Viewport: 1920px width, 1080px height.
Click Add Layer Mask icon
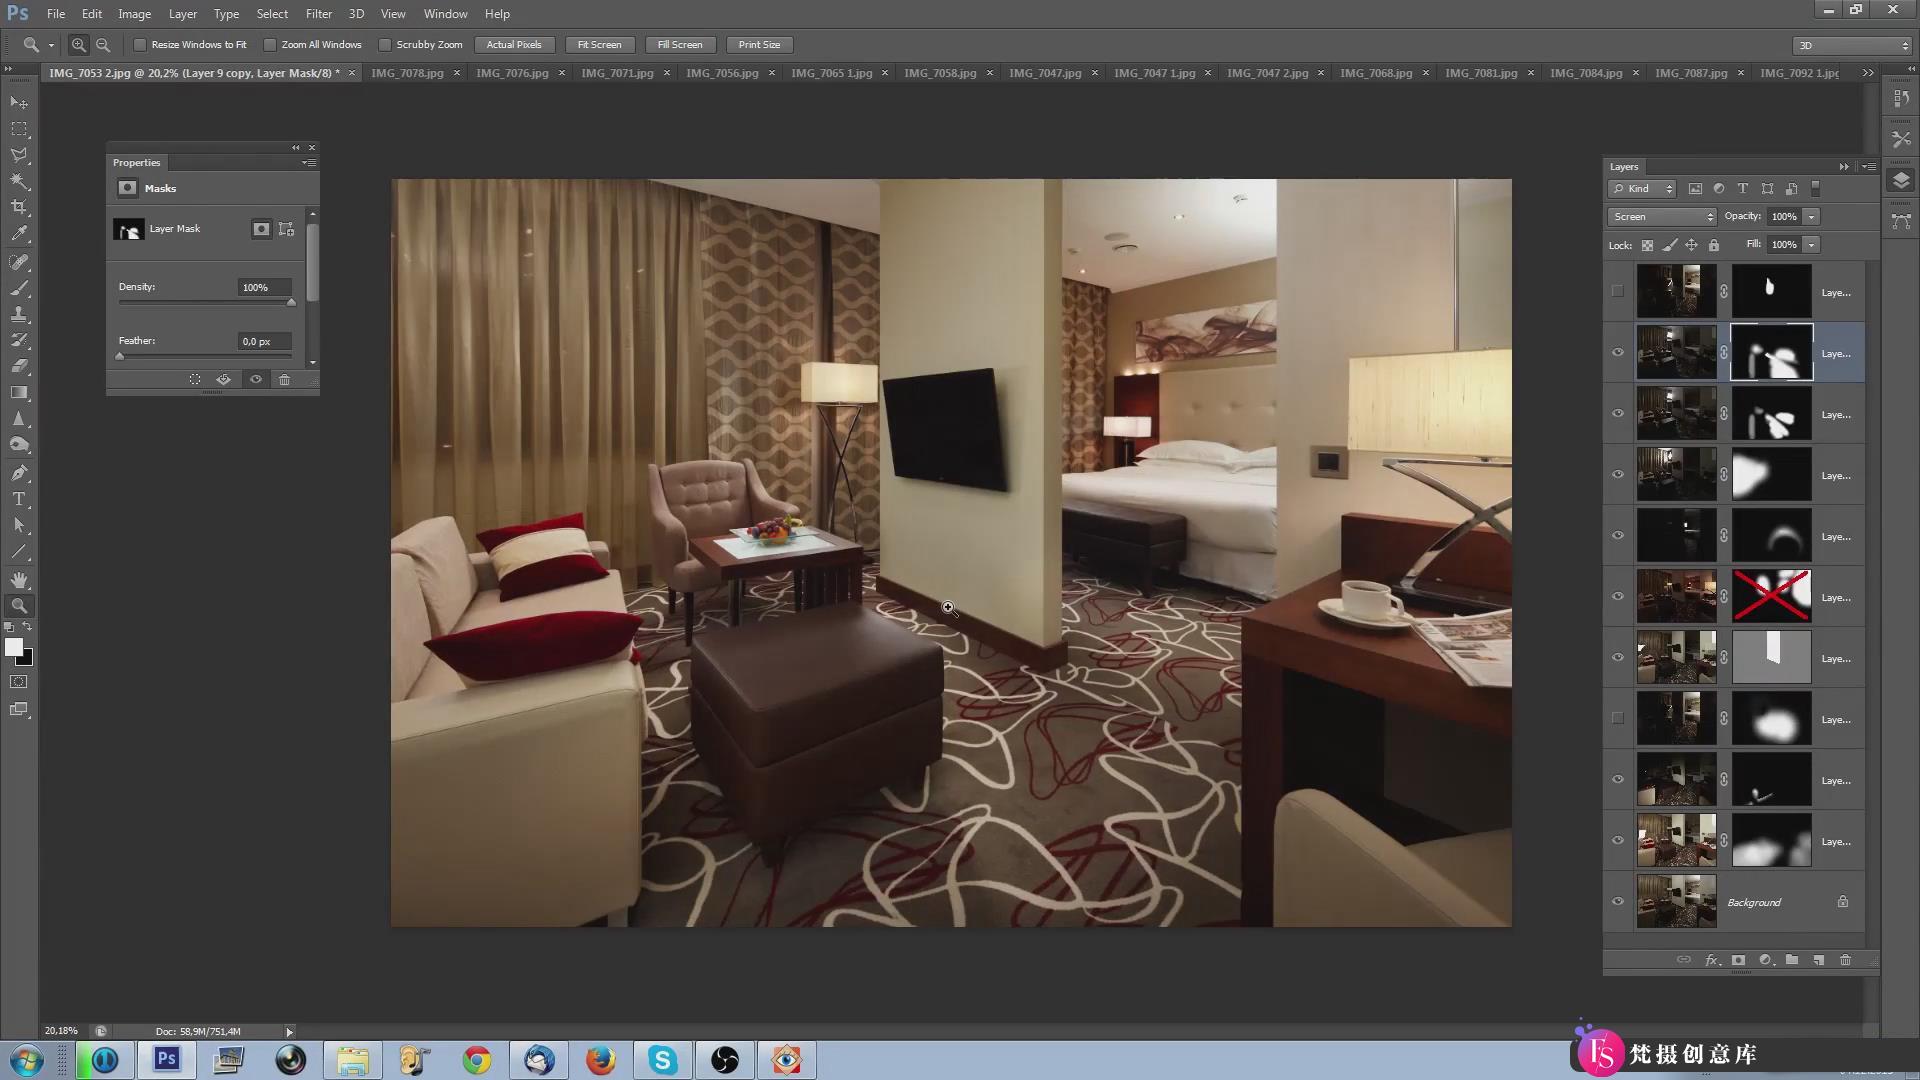tap(1739, 959)
